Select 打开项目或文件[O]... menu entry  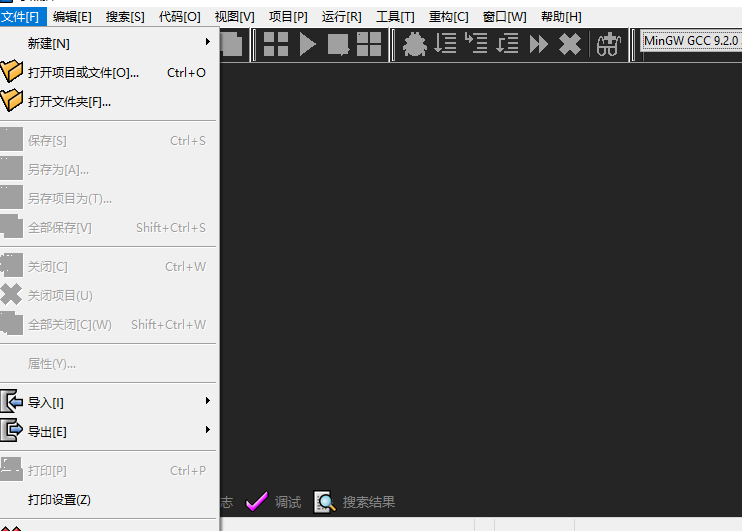(x=84, y=72)
